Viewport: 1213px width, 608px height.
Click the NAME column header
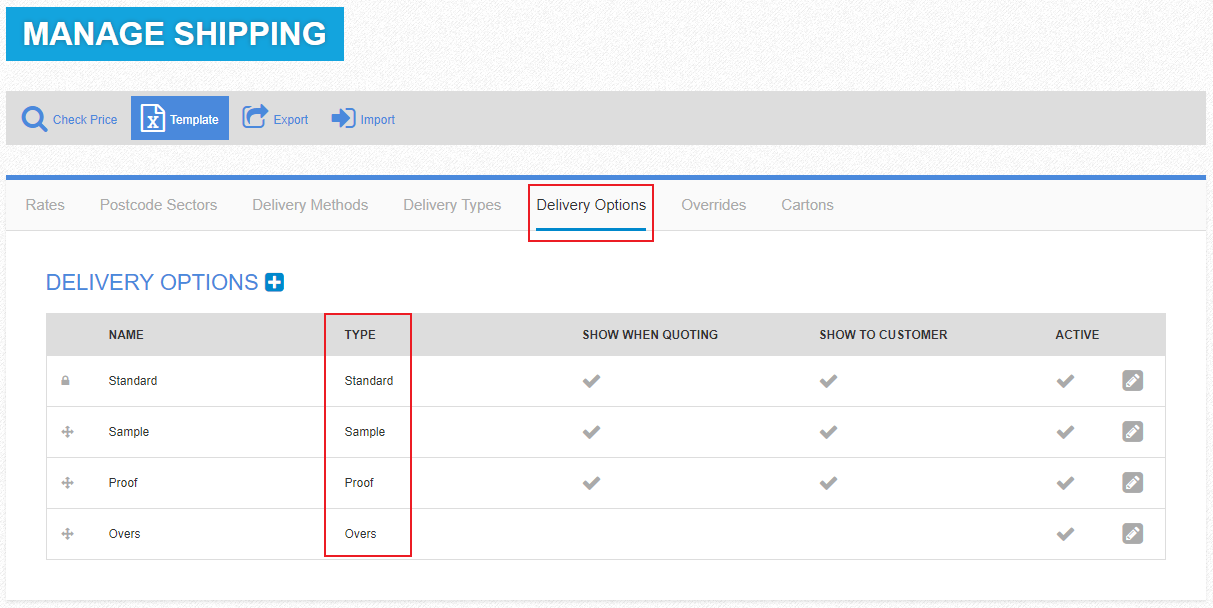click(126, 335)
